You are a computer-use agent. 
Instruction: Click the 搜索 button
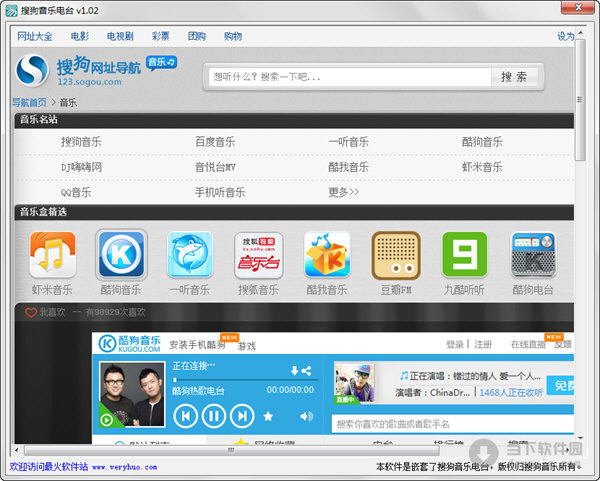pyautogui.click(x=514, y=77)
